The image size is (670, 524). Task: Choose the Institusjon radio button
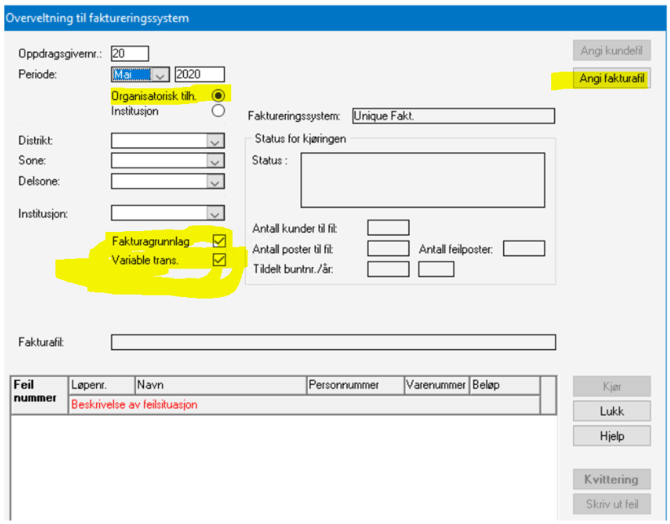[218, 111]
